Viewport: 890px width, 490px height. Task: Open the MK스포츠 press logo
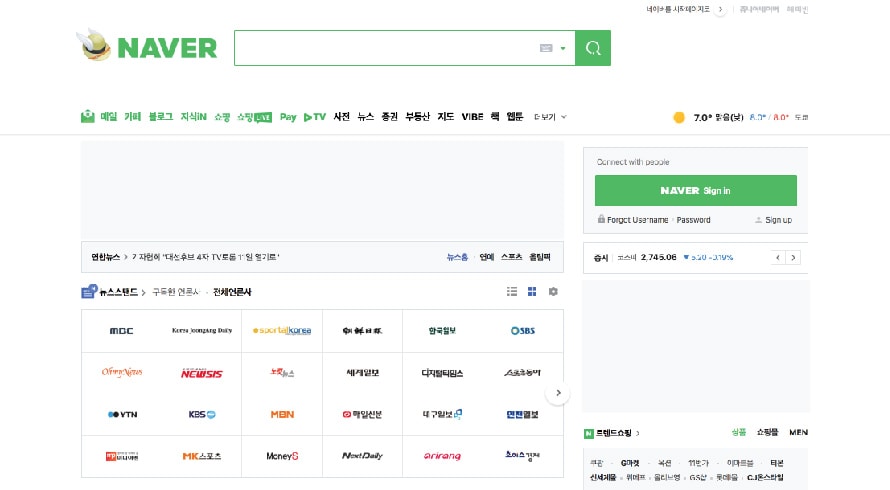point(201,456)
